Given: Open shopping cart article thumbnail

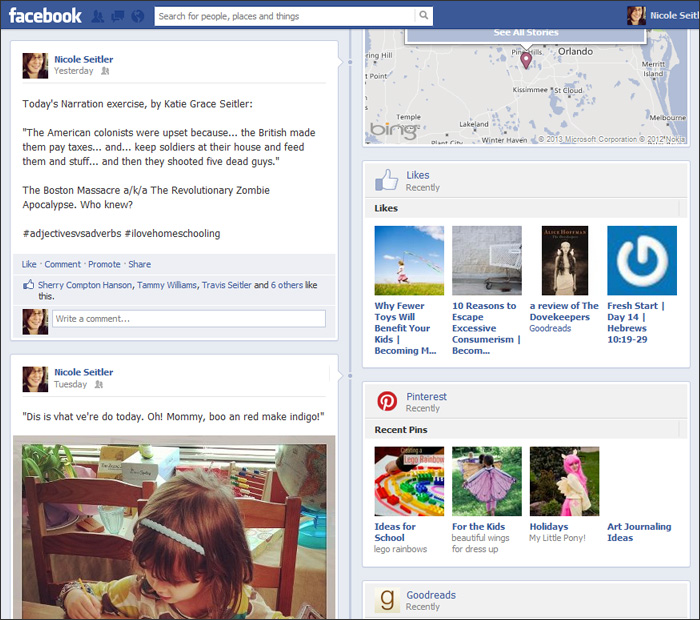Looking at the screenshot, I should (487, 261).
